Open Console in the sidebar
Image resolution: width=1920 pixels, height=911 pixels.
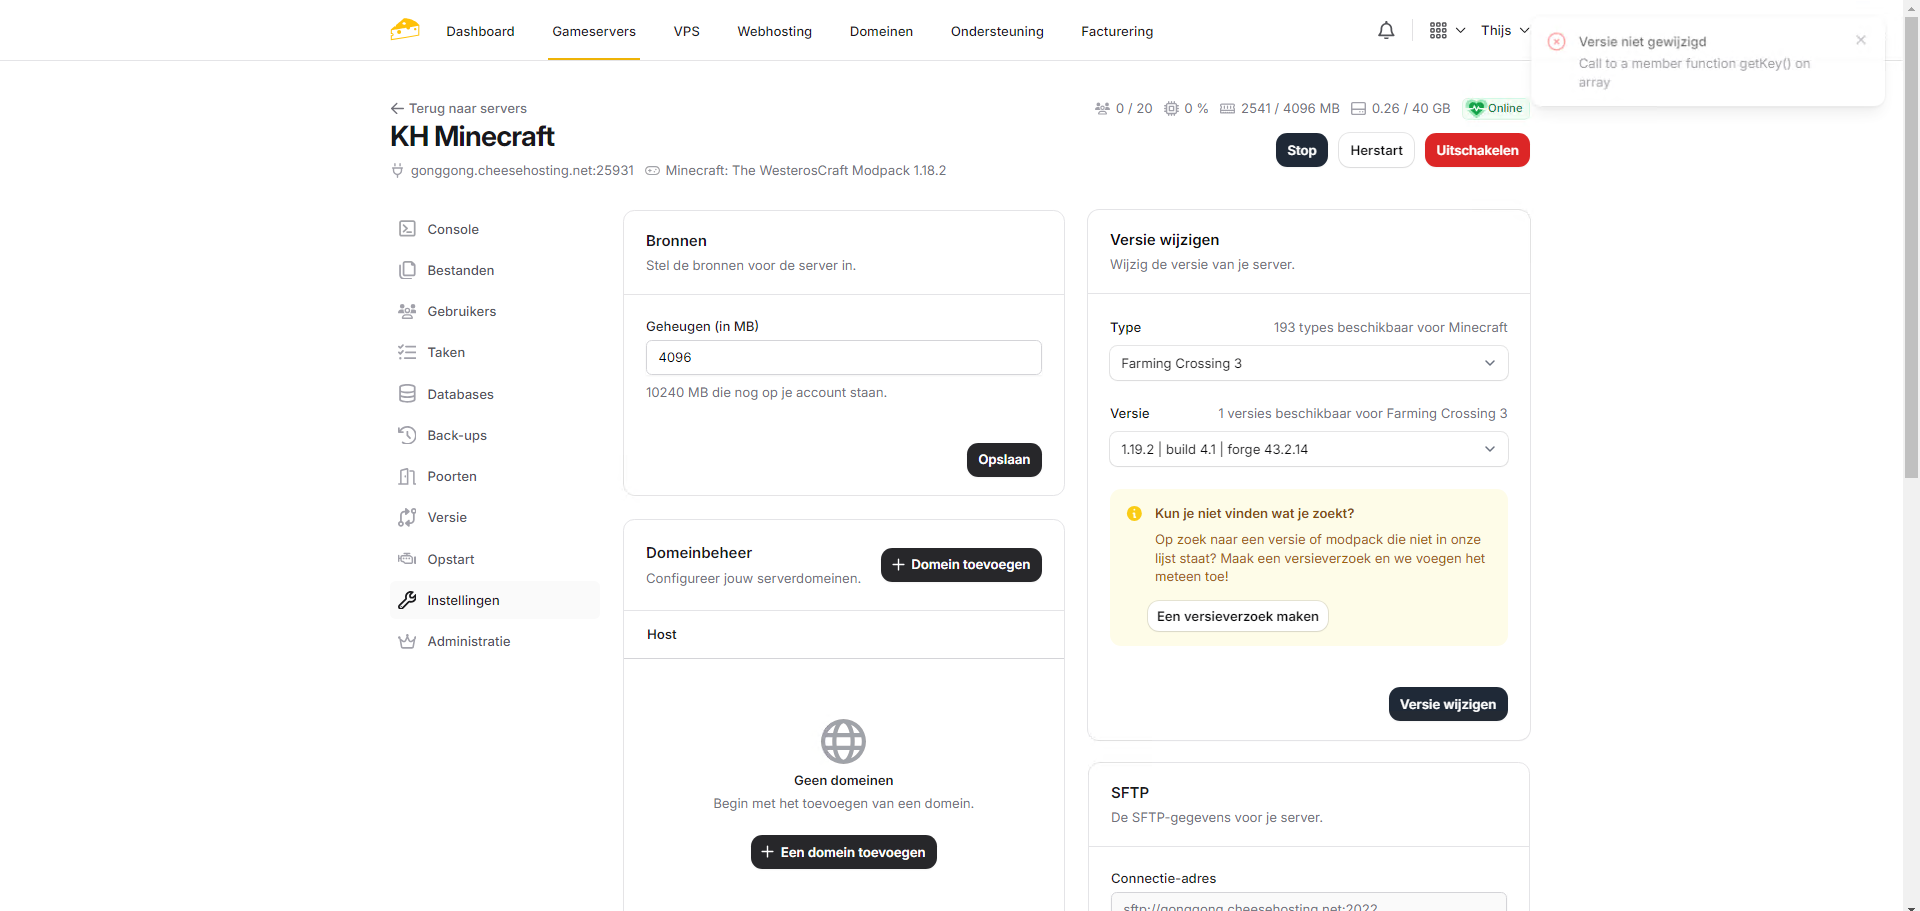coord(453,229)
